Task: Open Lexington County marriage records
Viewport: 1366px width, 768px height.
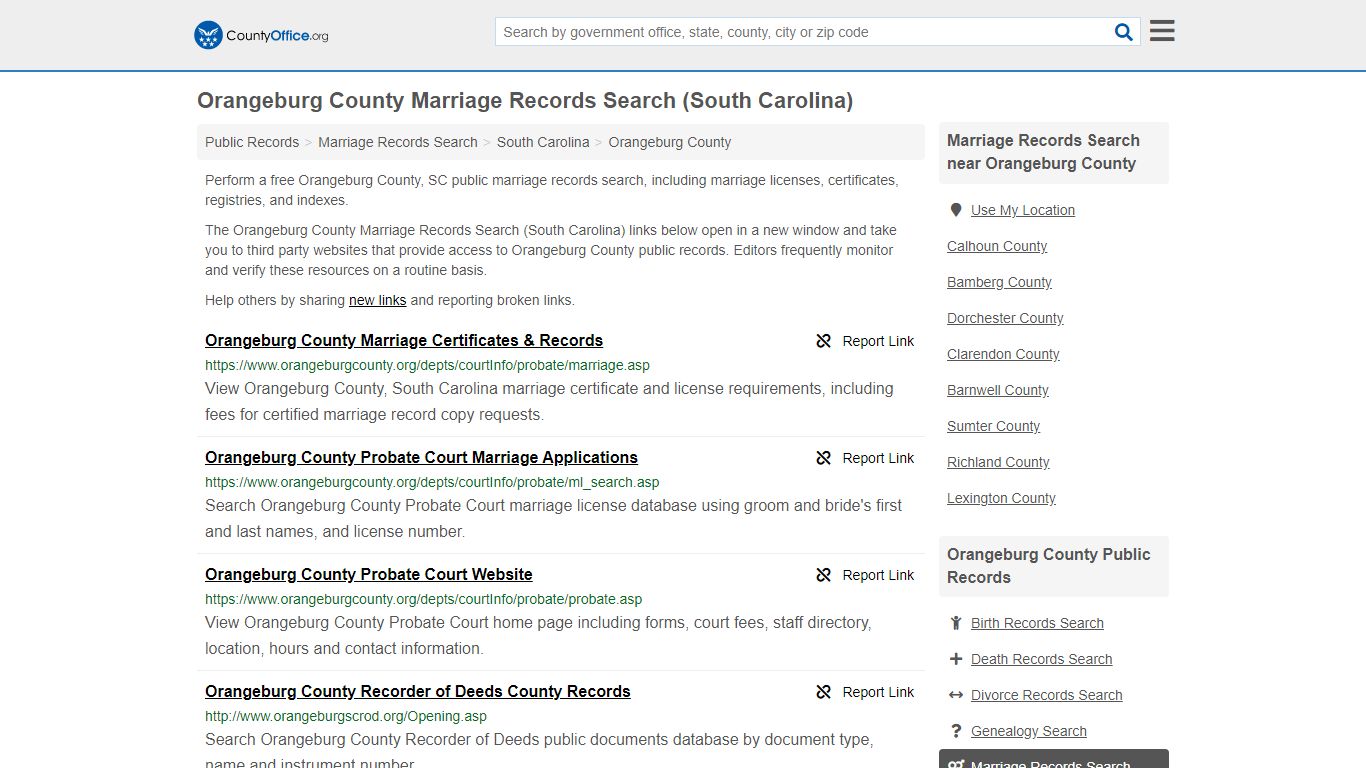Action: tap(1001, 498)
